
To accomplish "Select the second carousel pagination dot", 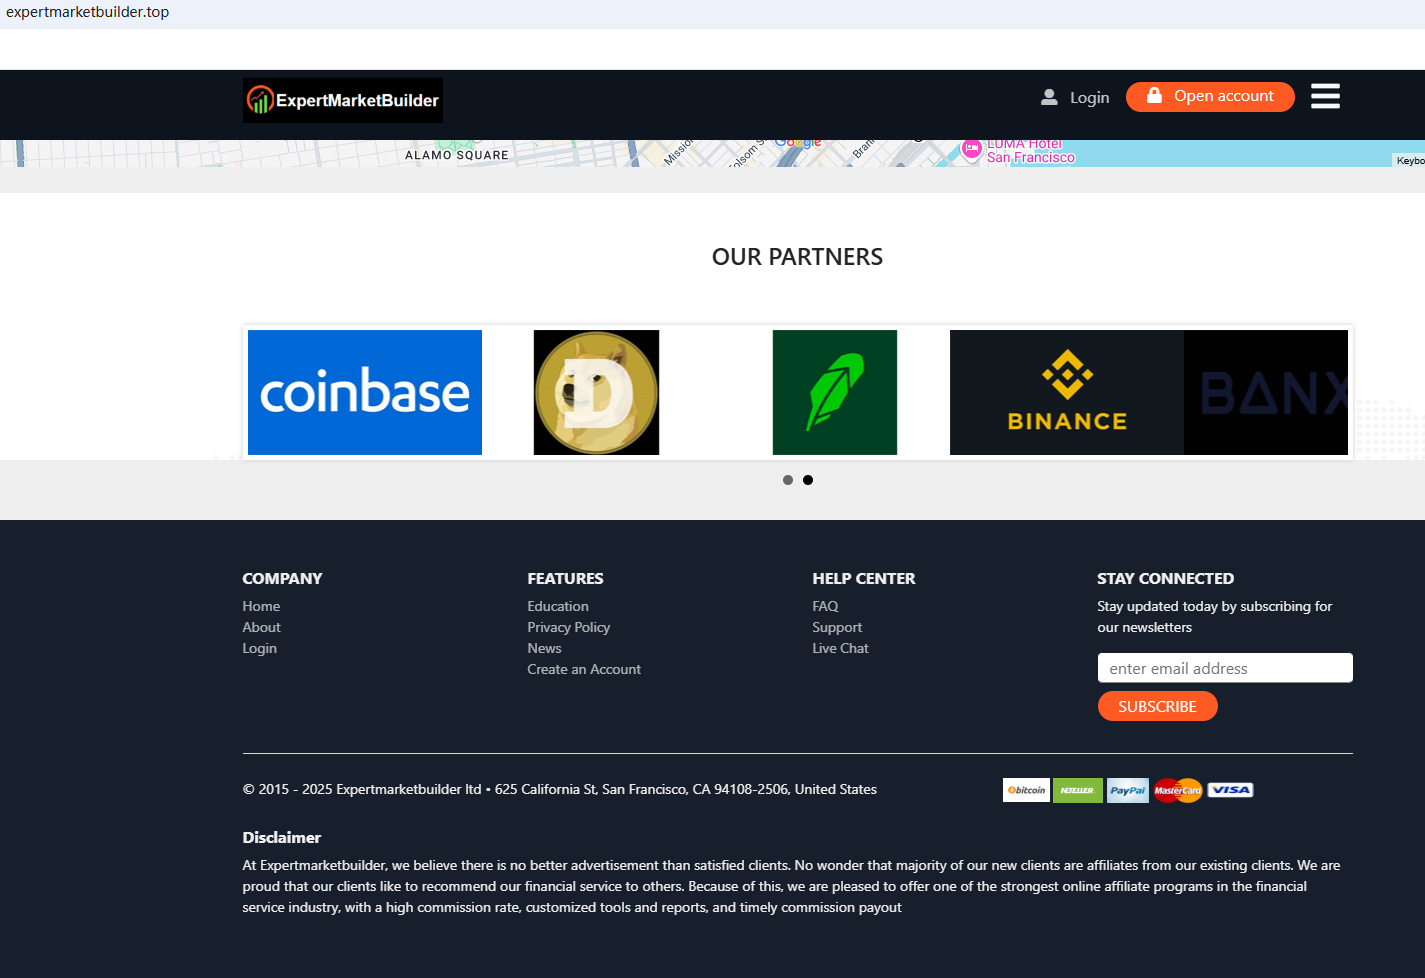I will [808, 480].
